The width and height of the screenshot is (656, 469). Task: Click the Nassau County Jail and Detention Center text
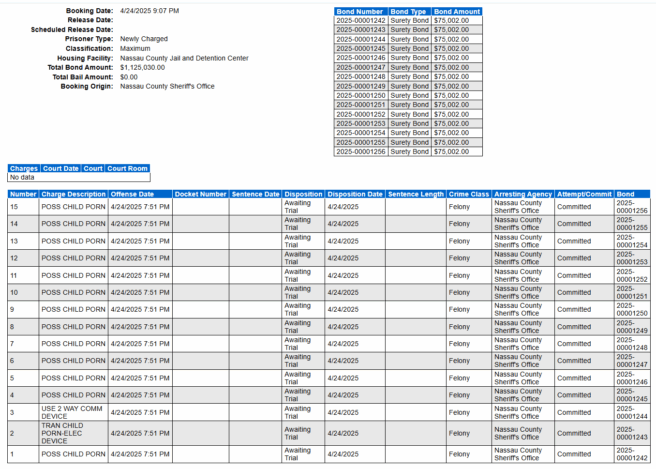pyautogui.click(x=184, y=58)
